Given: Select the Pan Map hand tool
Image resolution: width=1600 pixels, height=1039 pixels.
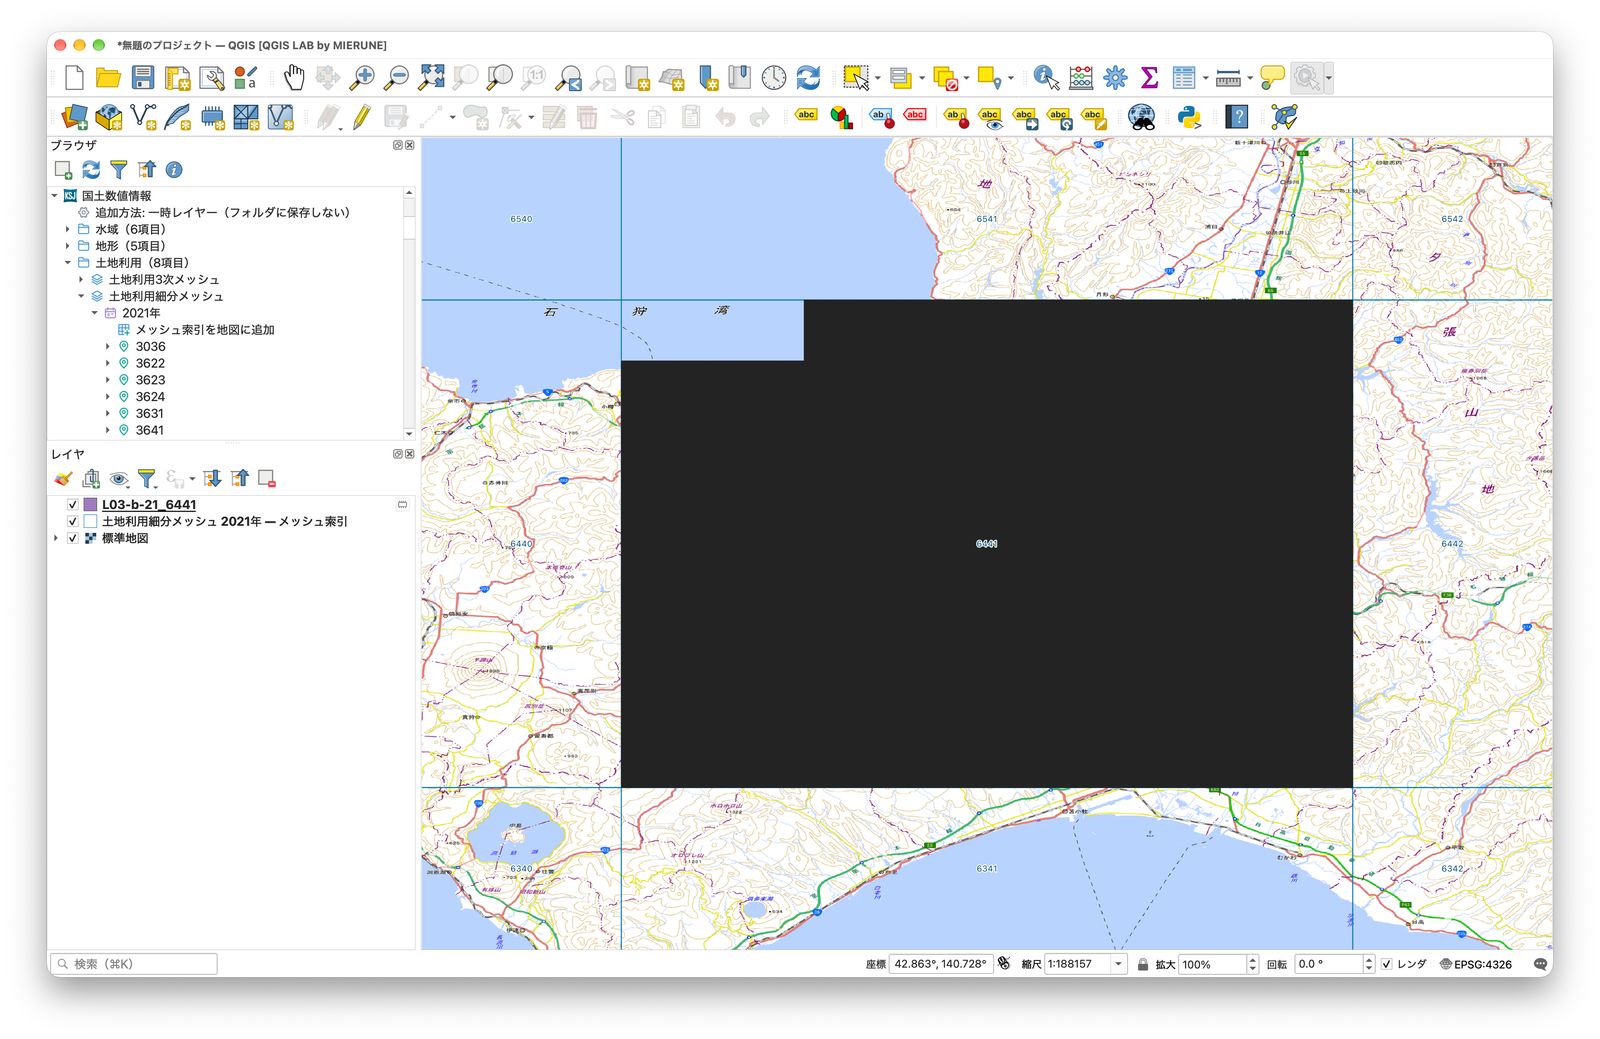Looking at the screenshot, I should (x=293, y=77).
